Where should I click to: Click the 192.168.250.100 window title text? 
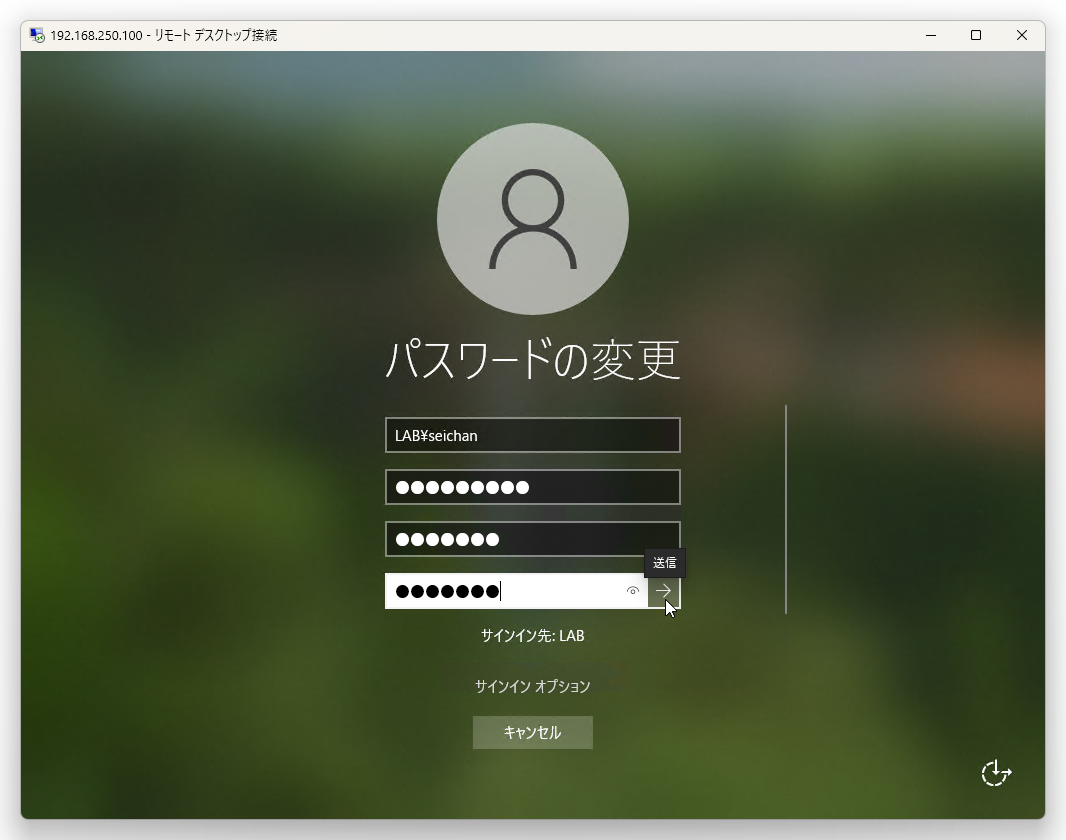pos(164,35)
